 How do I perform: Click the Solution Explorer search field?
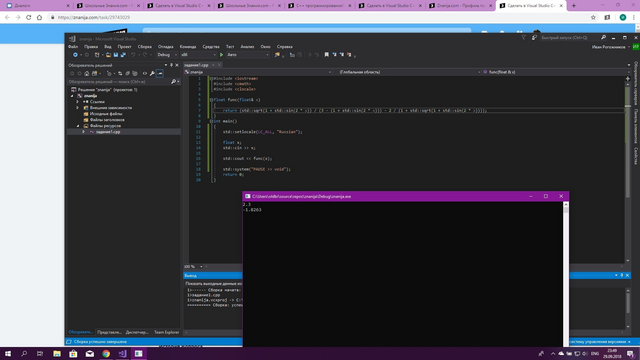[x=119, y=82]
